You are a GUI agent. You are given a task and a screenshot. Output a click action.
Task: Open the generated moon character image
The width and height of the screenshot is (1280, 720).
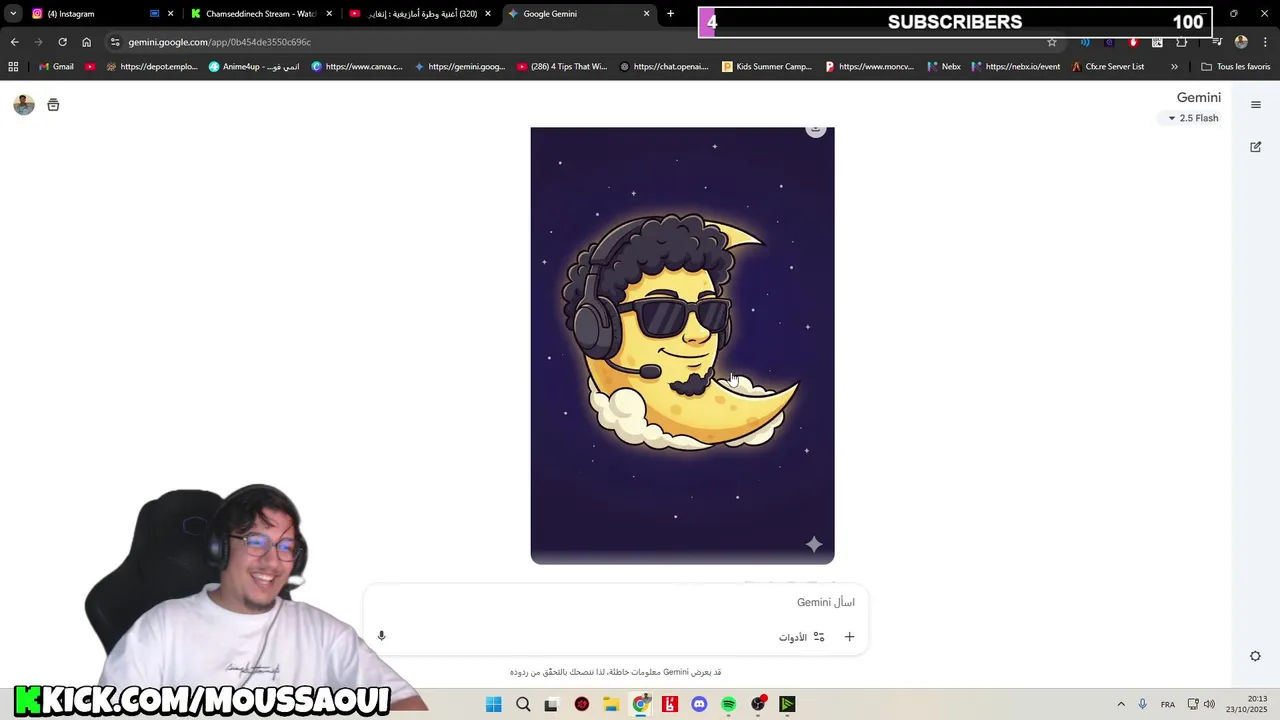(682, 345)
